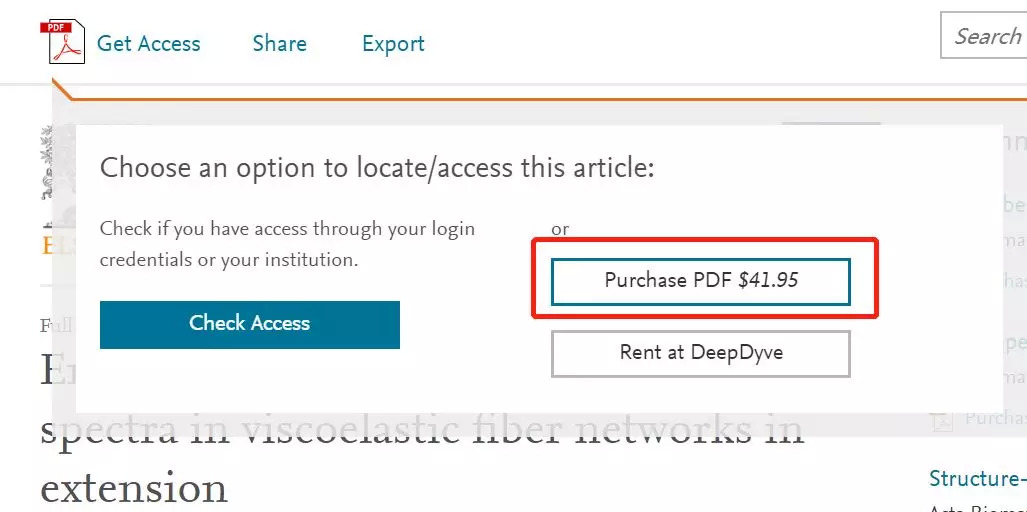Click into the Search field
The width and height of the screenshot is (1027, 512).
click(x=986, y=37)
